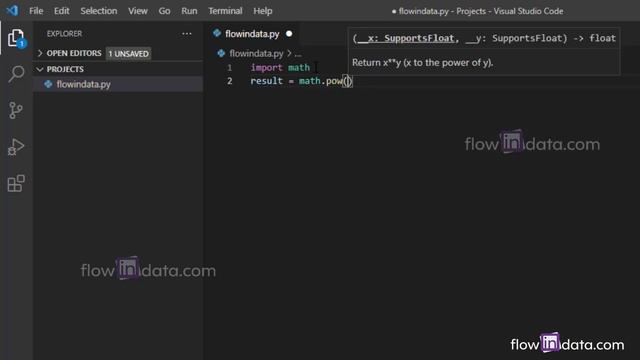Select flowindata.py in the Projects tree
640x360 pixels.
(118, 84)
